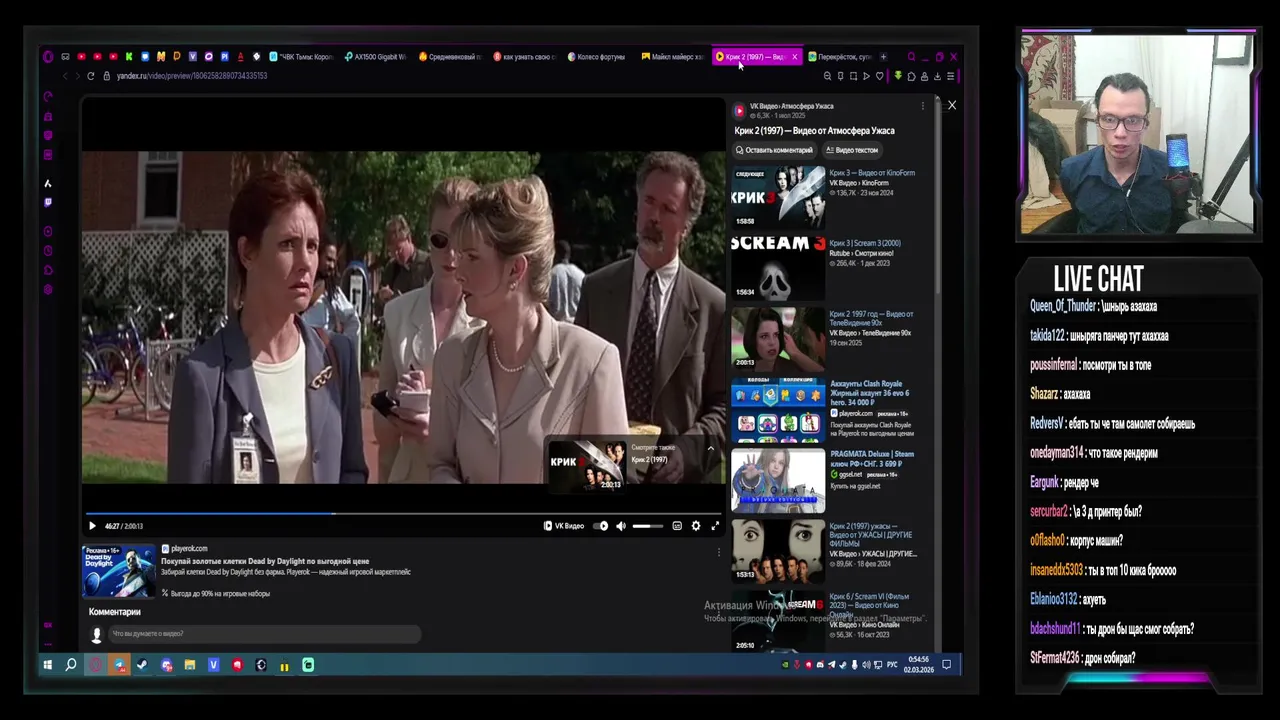The height and width of the screenshot is (720, 1280).
Task: Open Крик 3 KinoForm video thumbnail
Action: click(778, 198)
